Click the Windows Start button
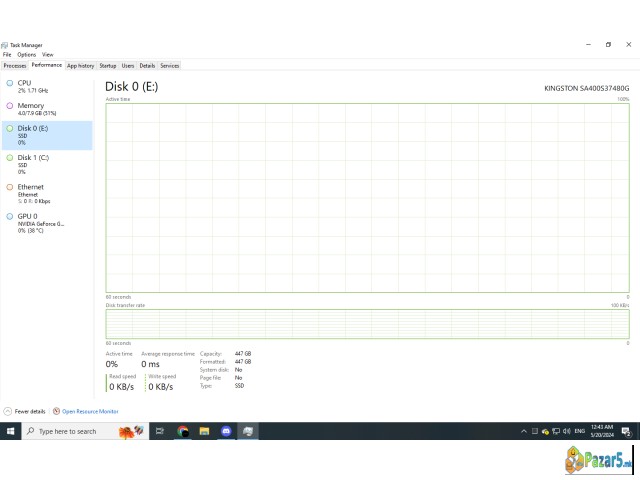The height and width of the screenshot is (480, 640). point(11,431)
